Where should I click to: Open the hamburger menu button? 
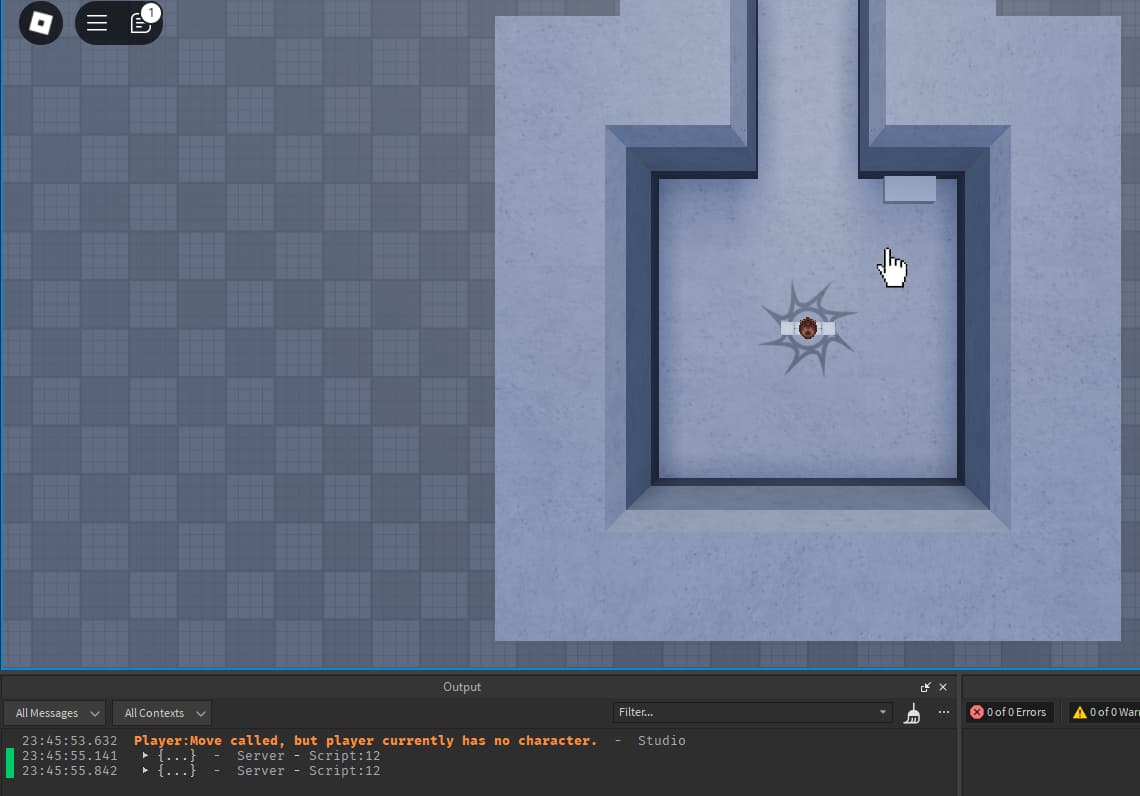[x=97, y=23]
